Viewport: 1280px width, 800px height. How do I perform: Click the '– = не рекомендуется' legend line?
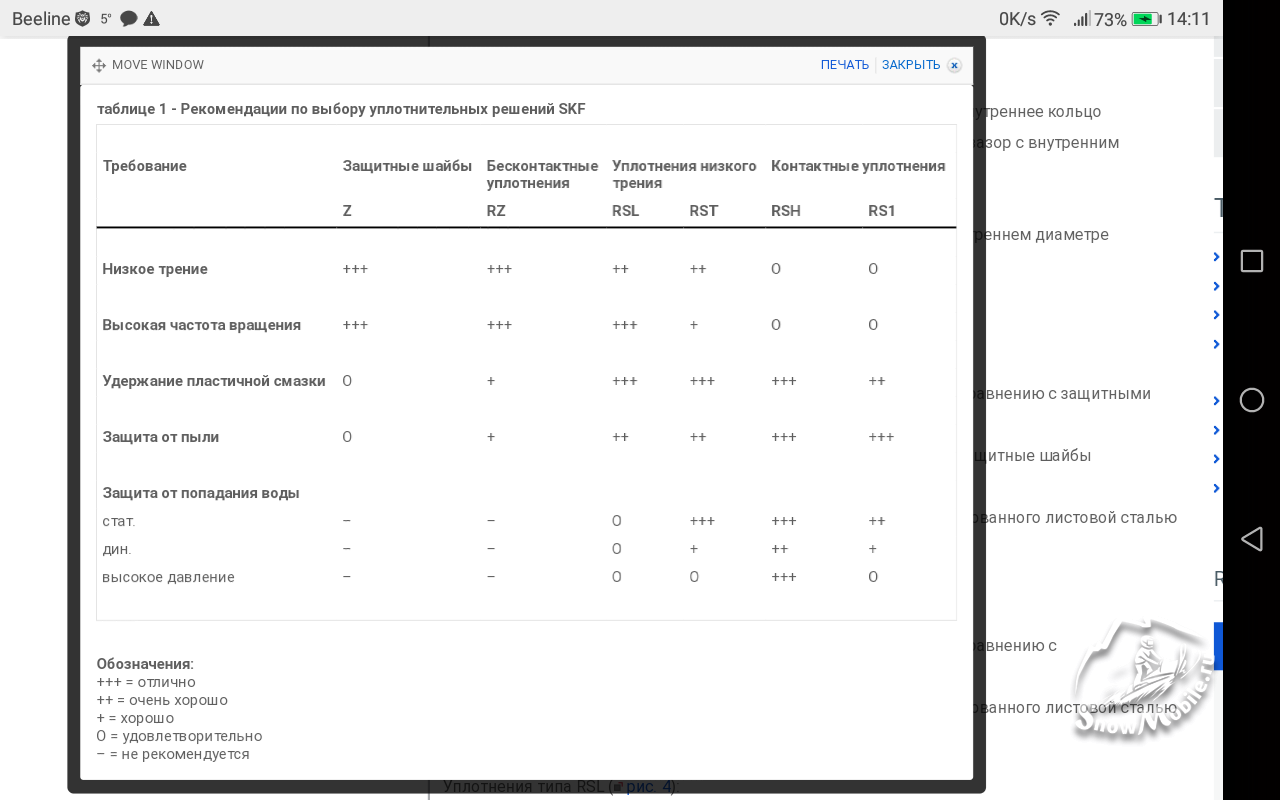(173, 754)
